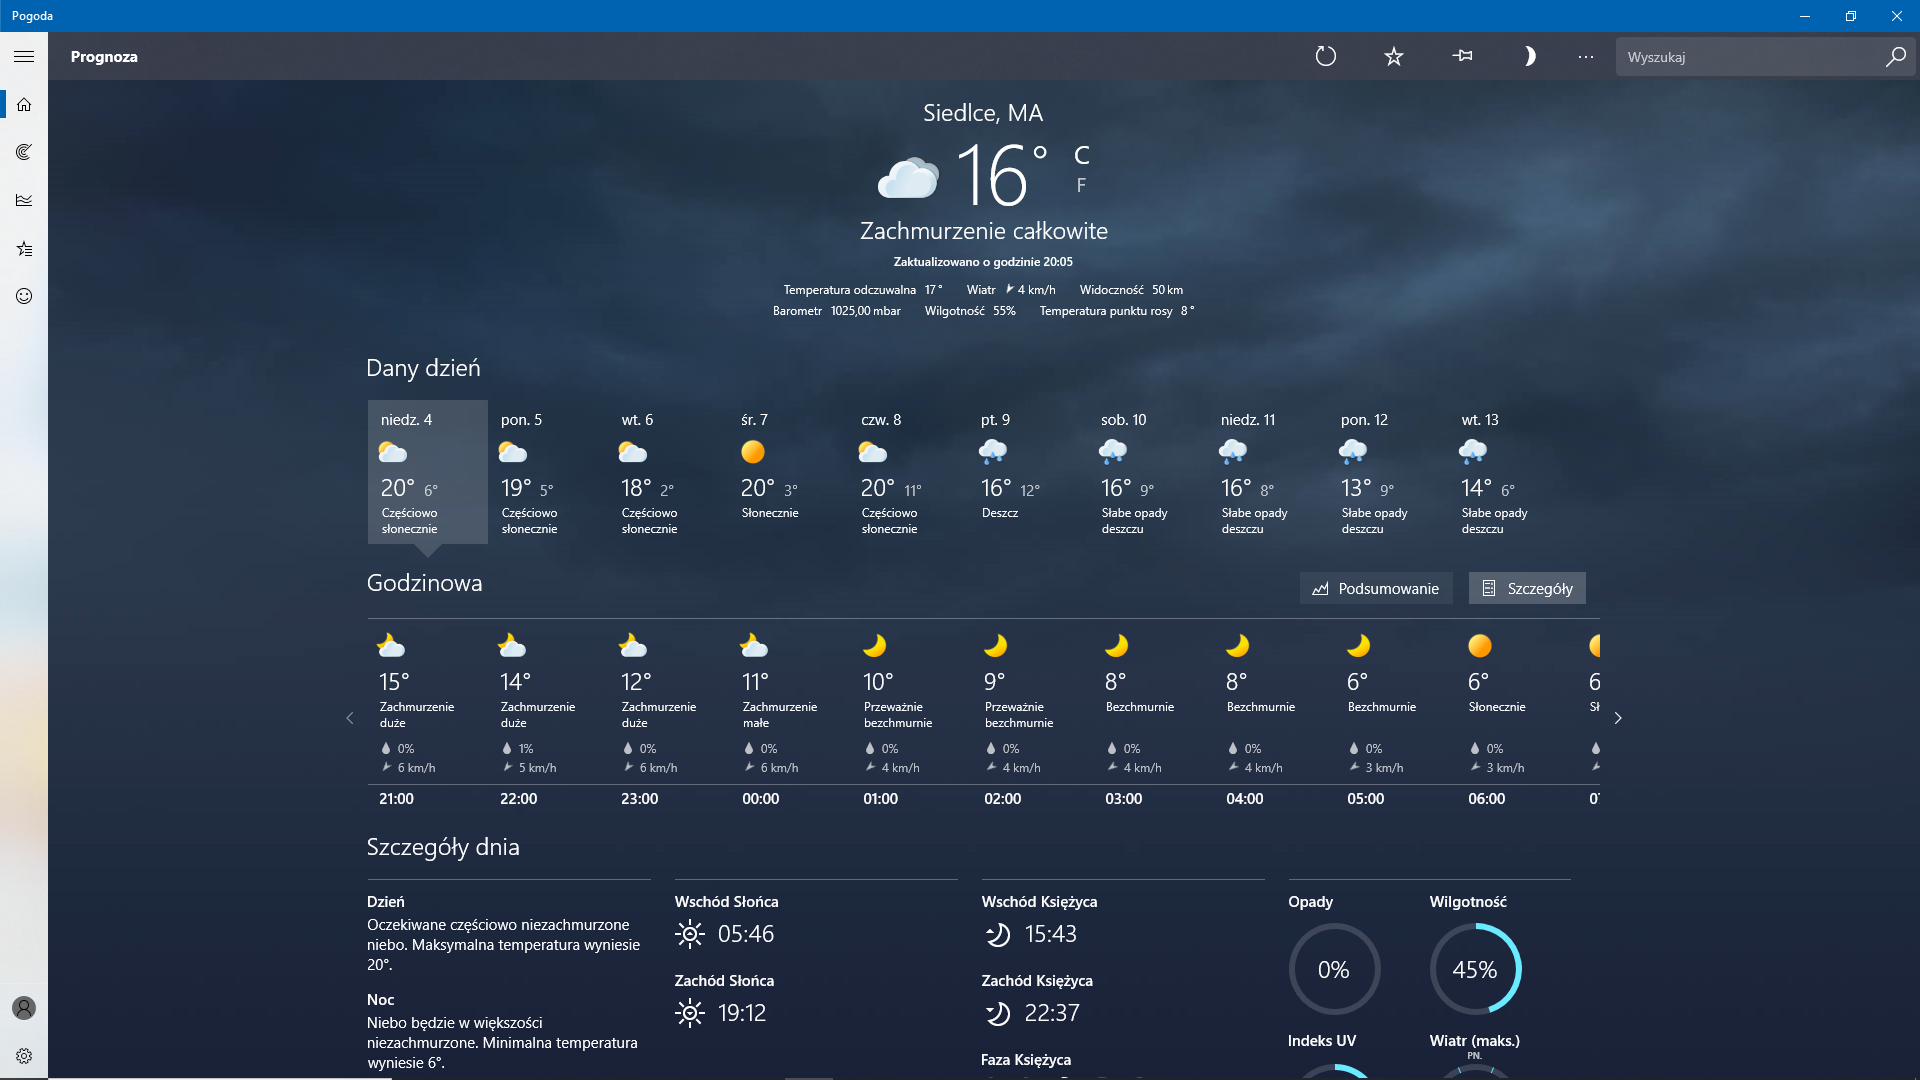Click the Szczegóły button
The width and height of the screenshot is (1920, 1080).
1527,589
